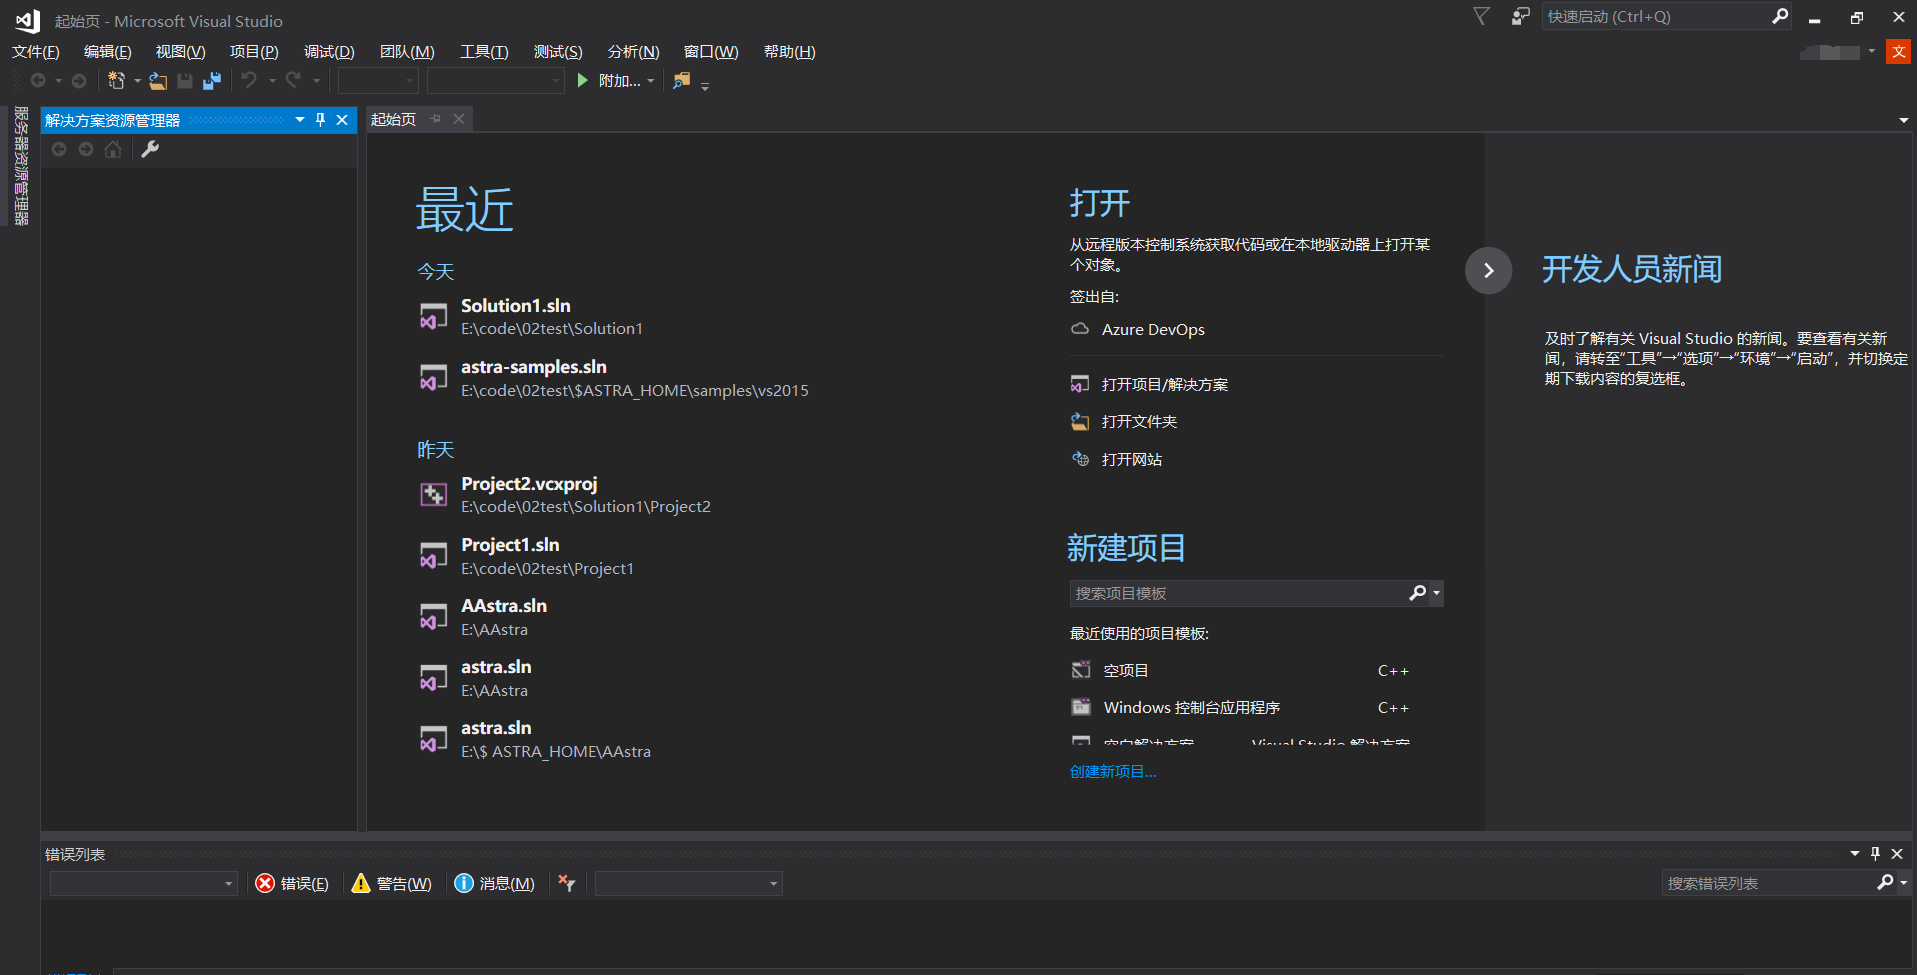Click the Undo toolbar icon

249,80
